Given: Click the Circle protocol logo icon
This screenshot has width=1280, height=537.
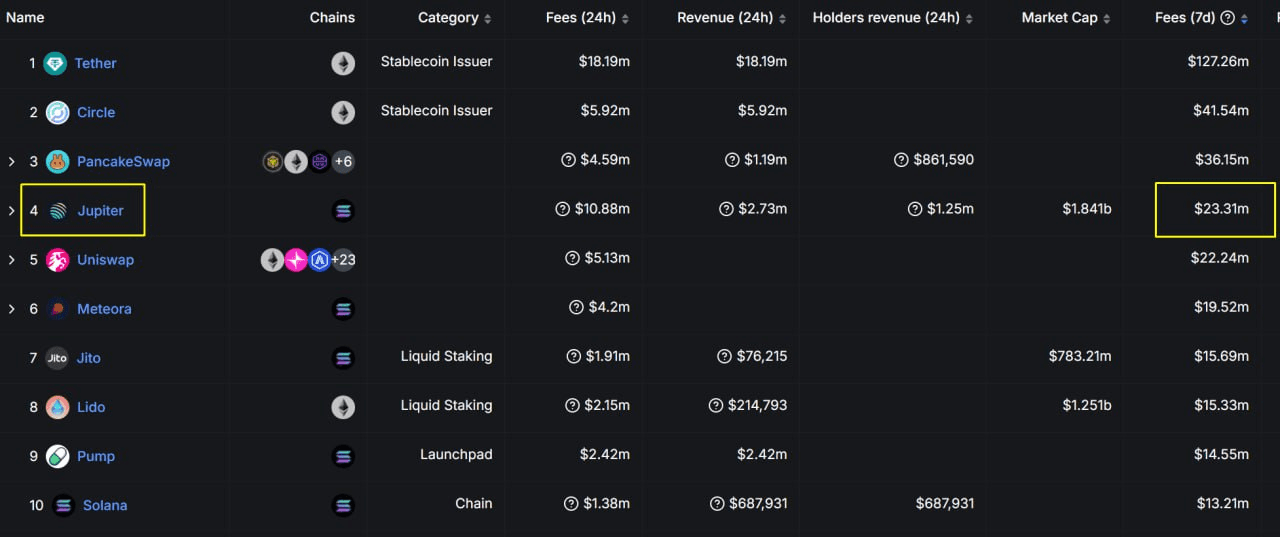Looking at the screenshot, I should point(57,112).
